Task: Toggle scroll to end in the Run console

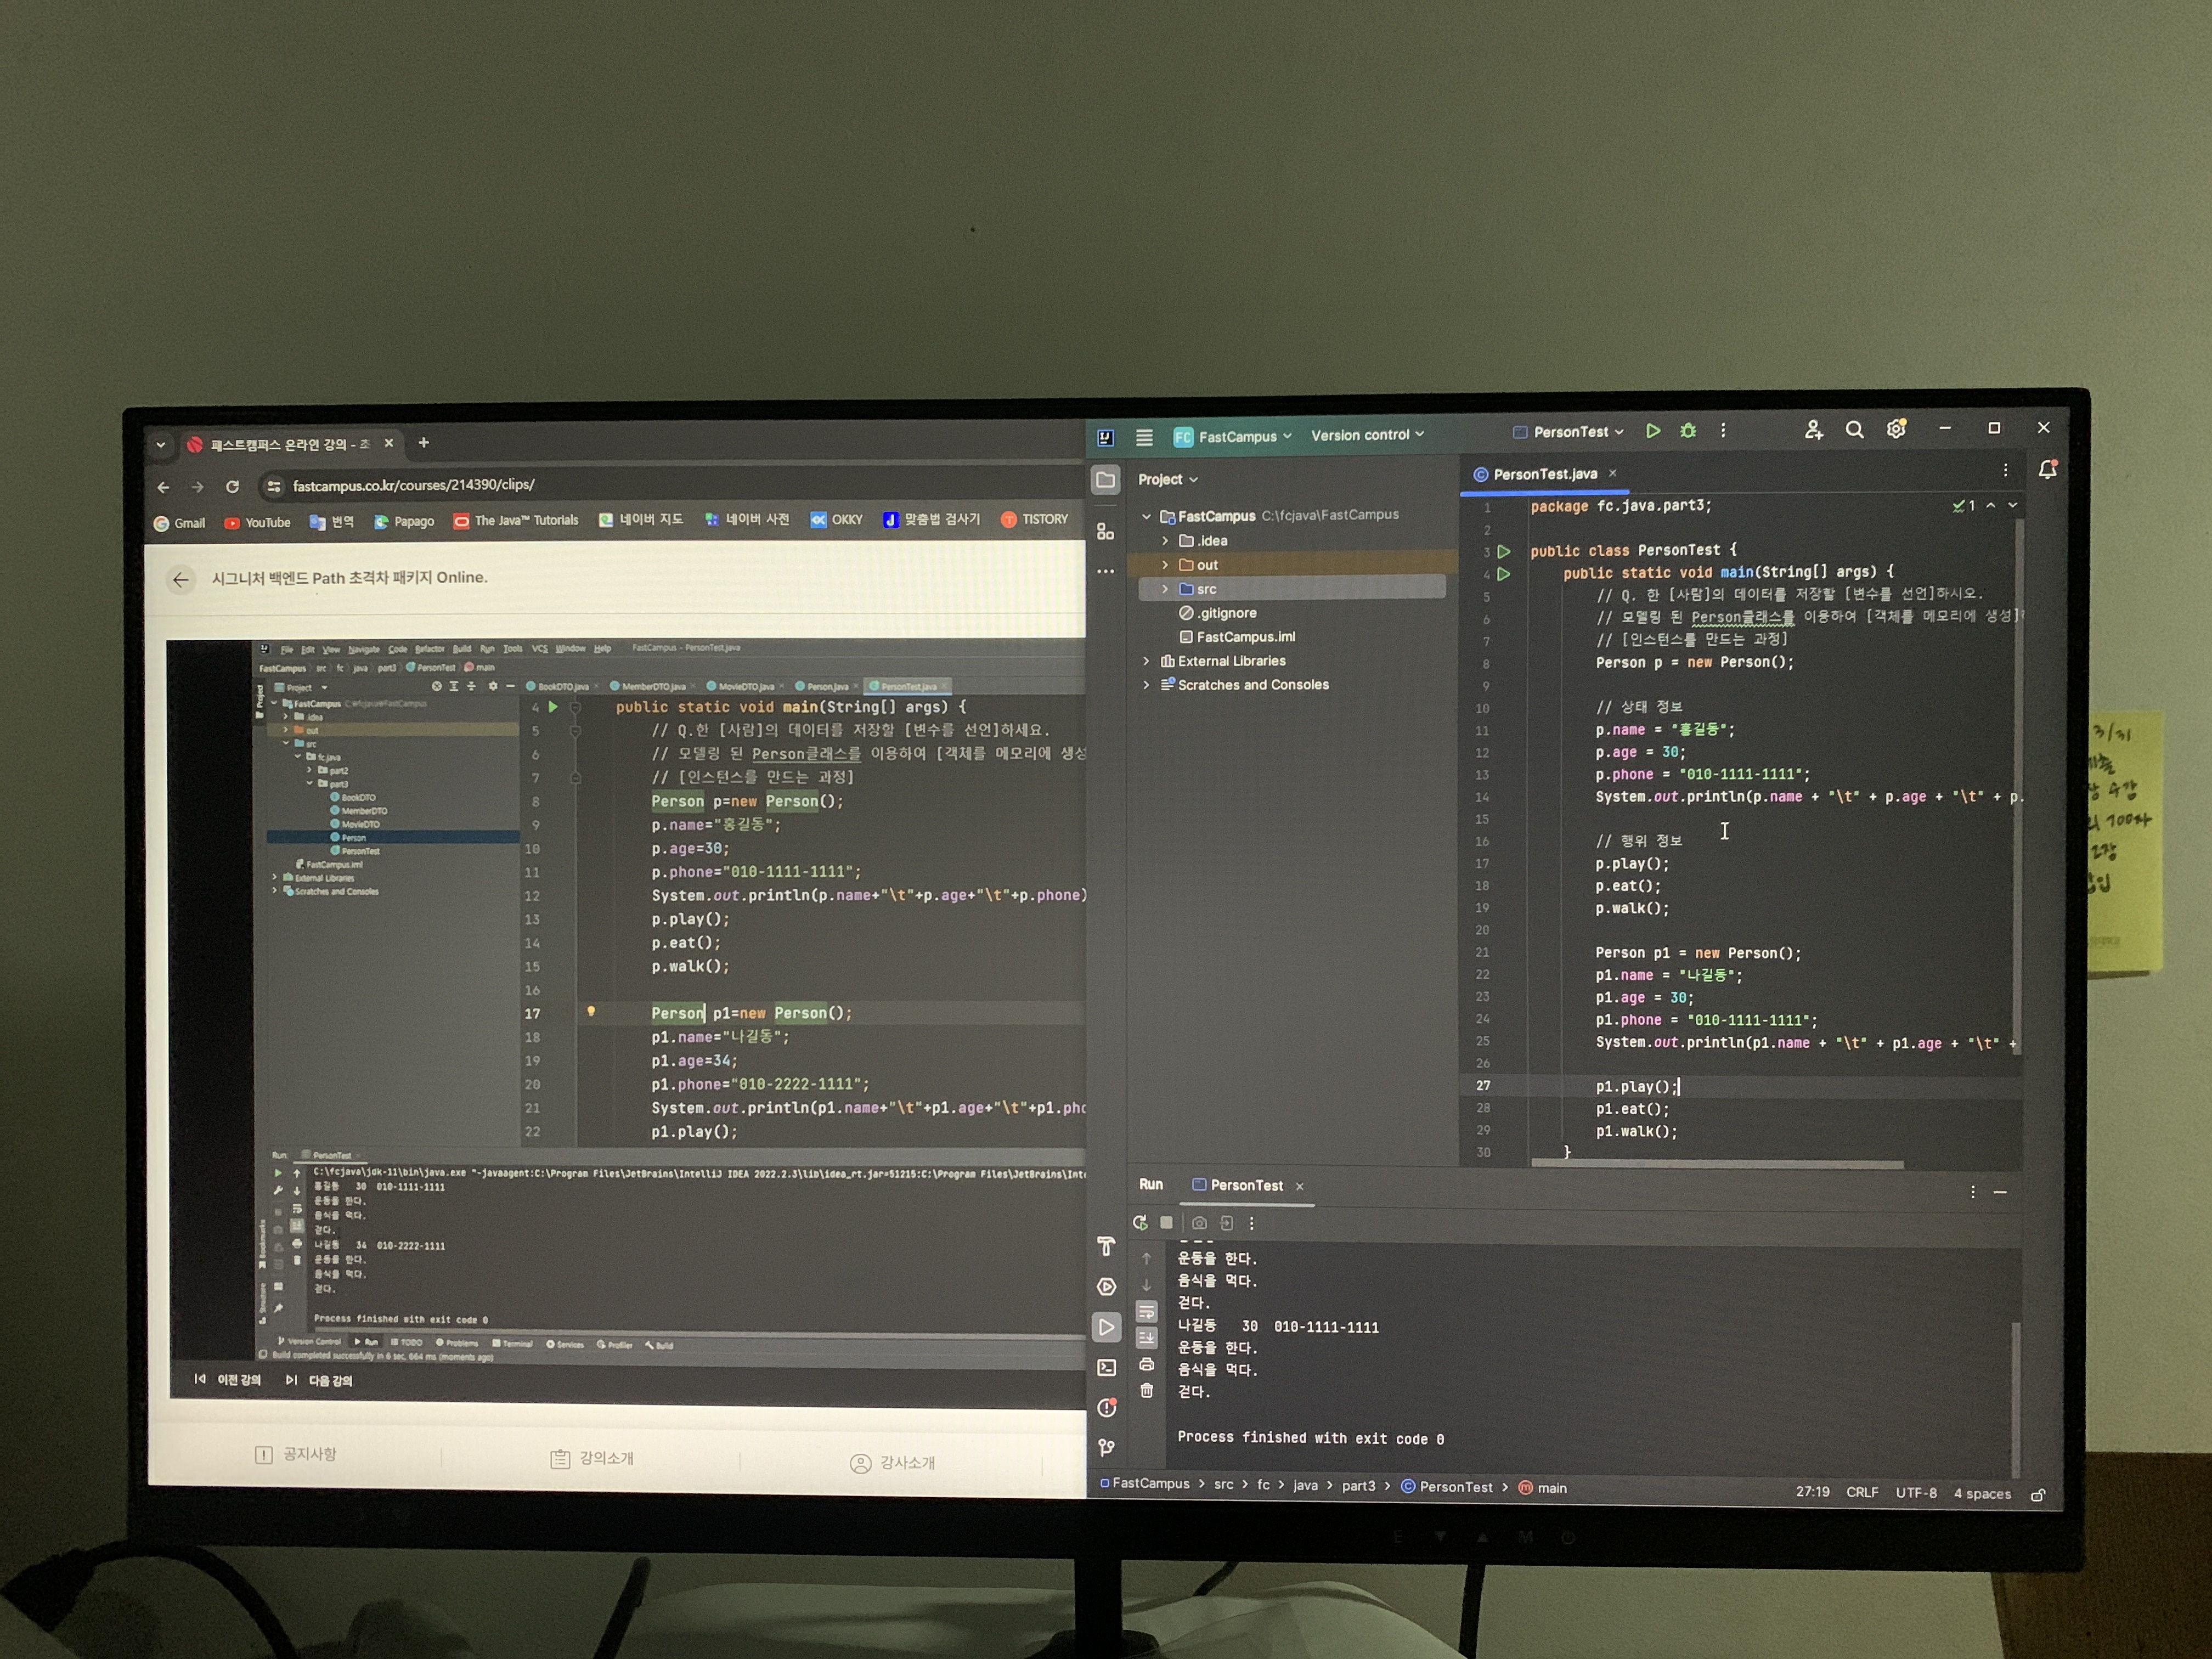Action: [1147, 1338]
